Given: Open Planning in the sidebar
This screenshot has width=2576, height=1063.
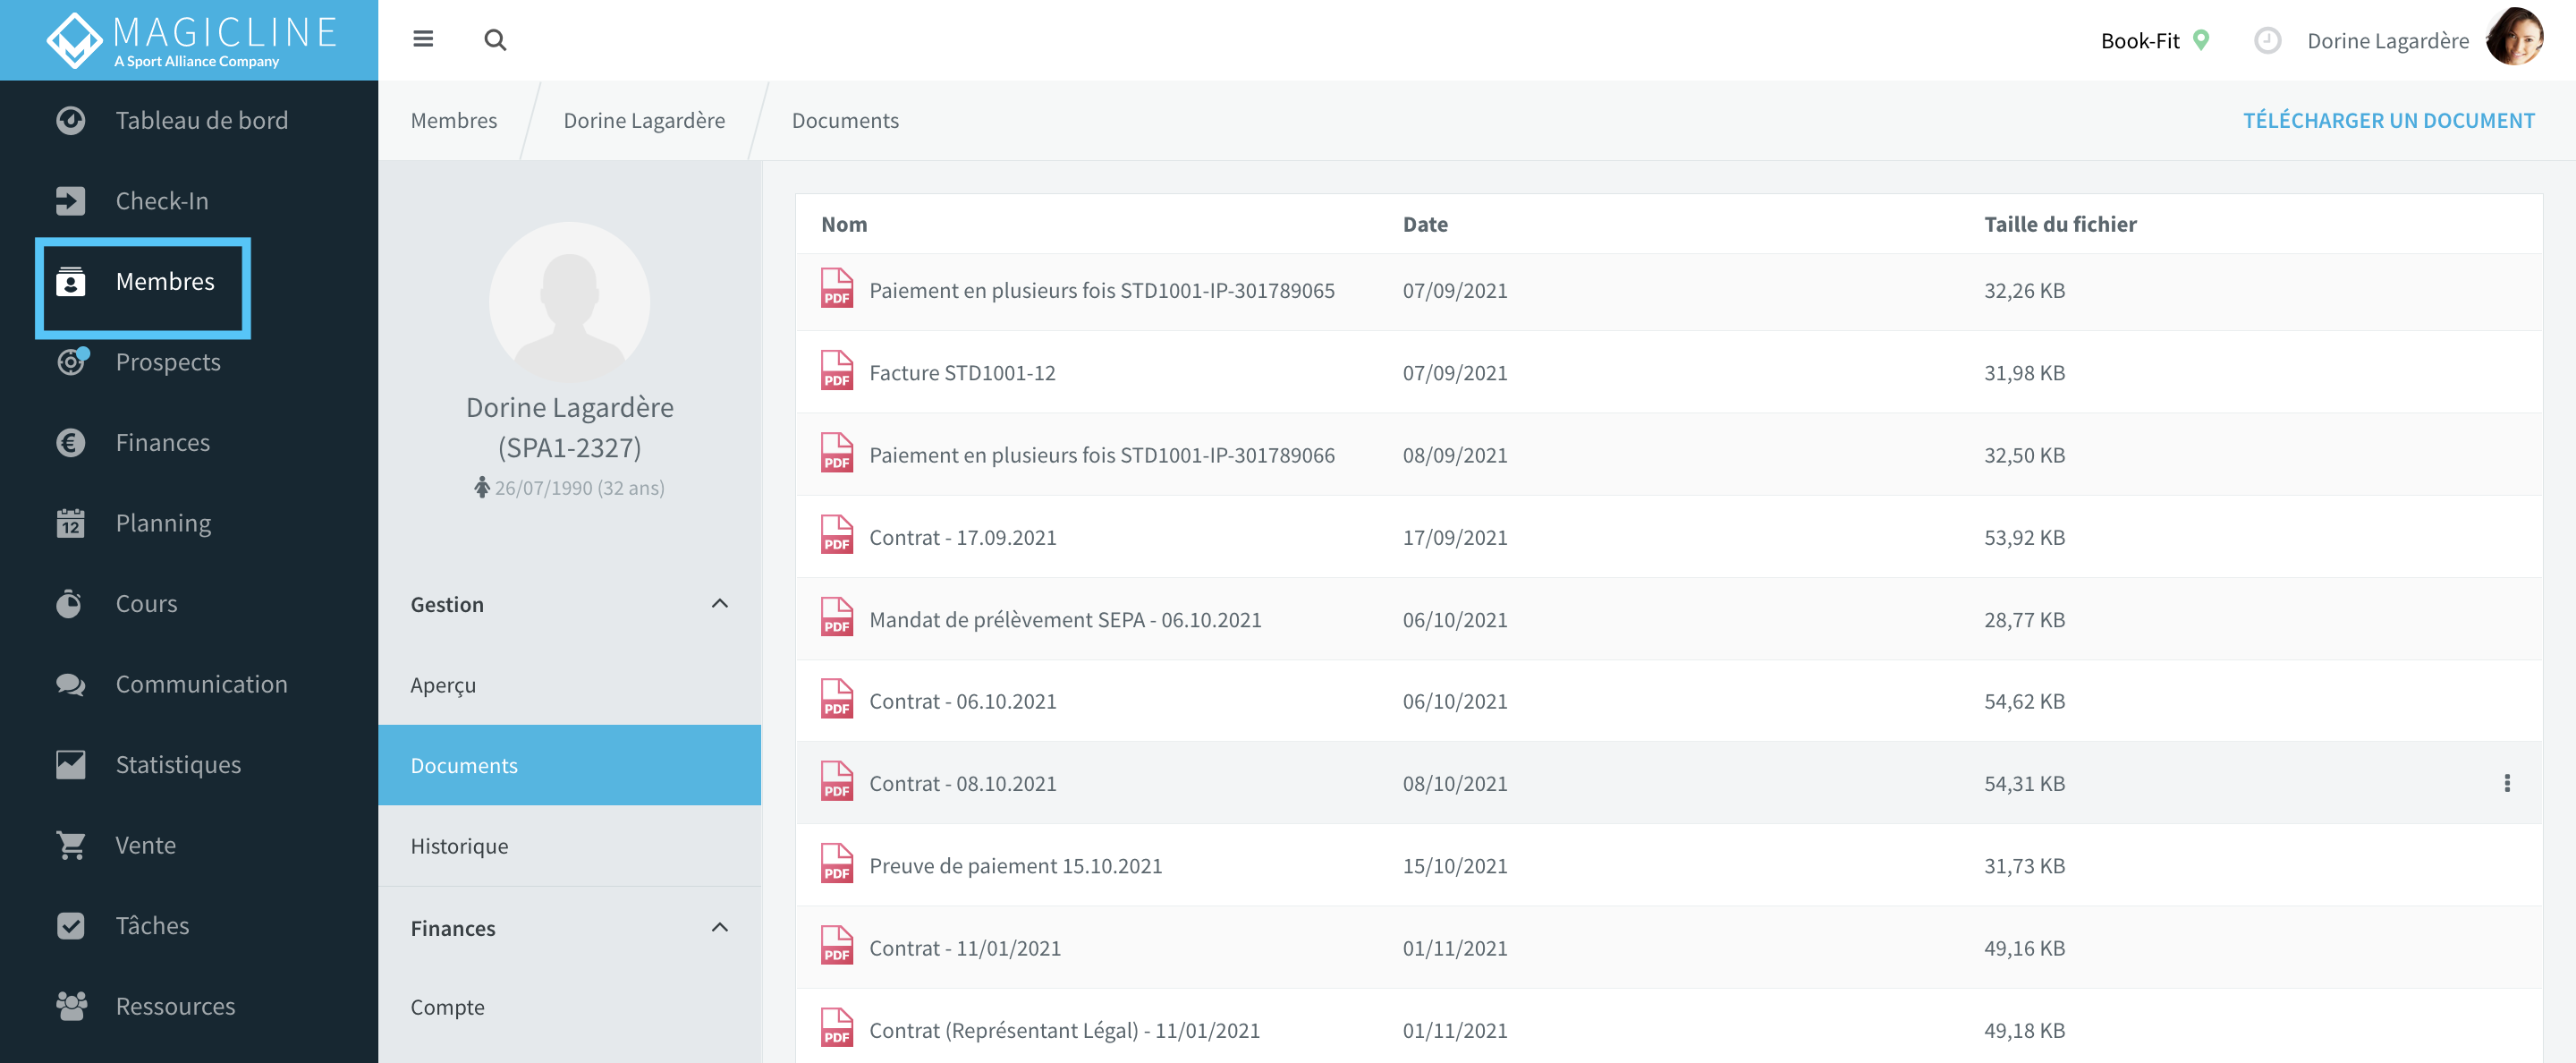Looking at the screenshot, I should [163, 523].
